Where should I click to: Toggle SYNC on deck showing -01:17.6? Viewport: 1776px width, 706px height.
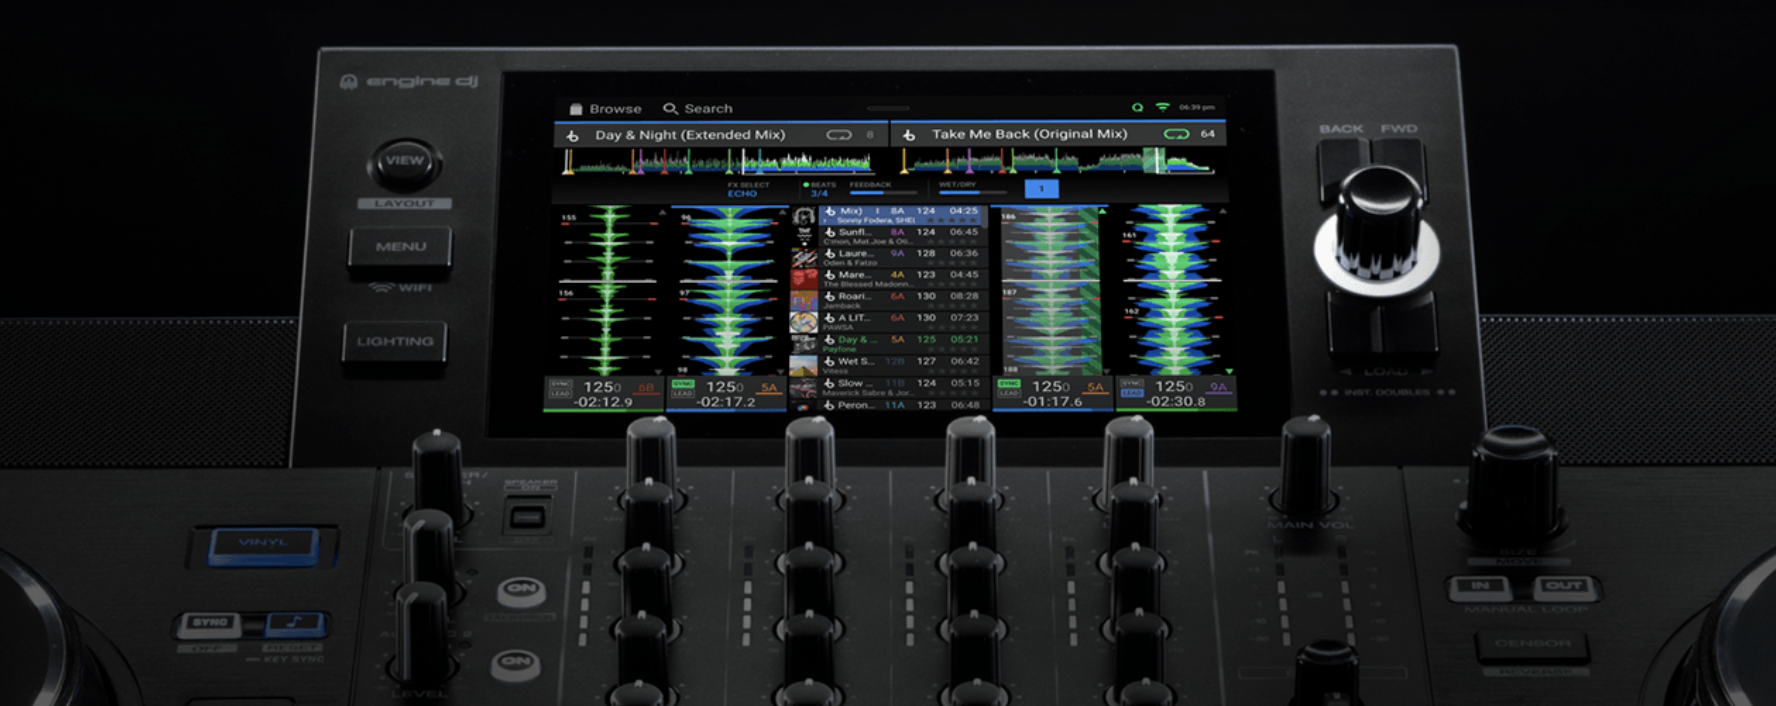[1009, 383]
